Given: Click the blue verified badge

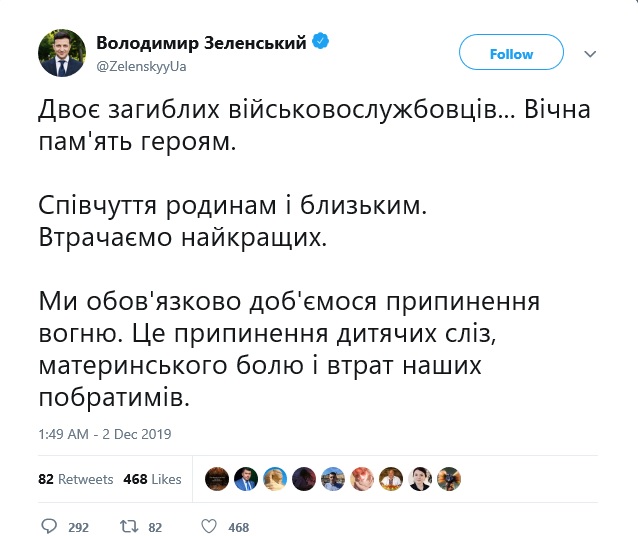Looking at the screenshot, I should coord(322,42).
